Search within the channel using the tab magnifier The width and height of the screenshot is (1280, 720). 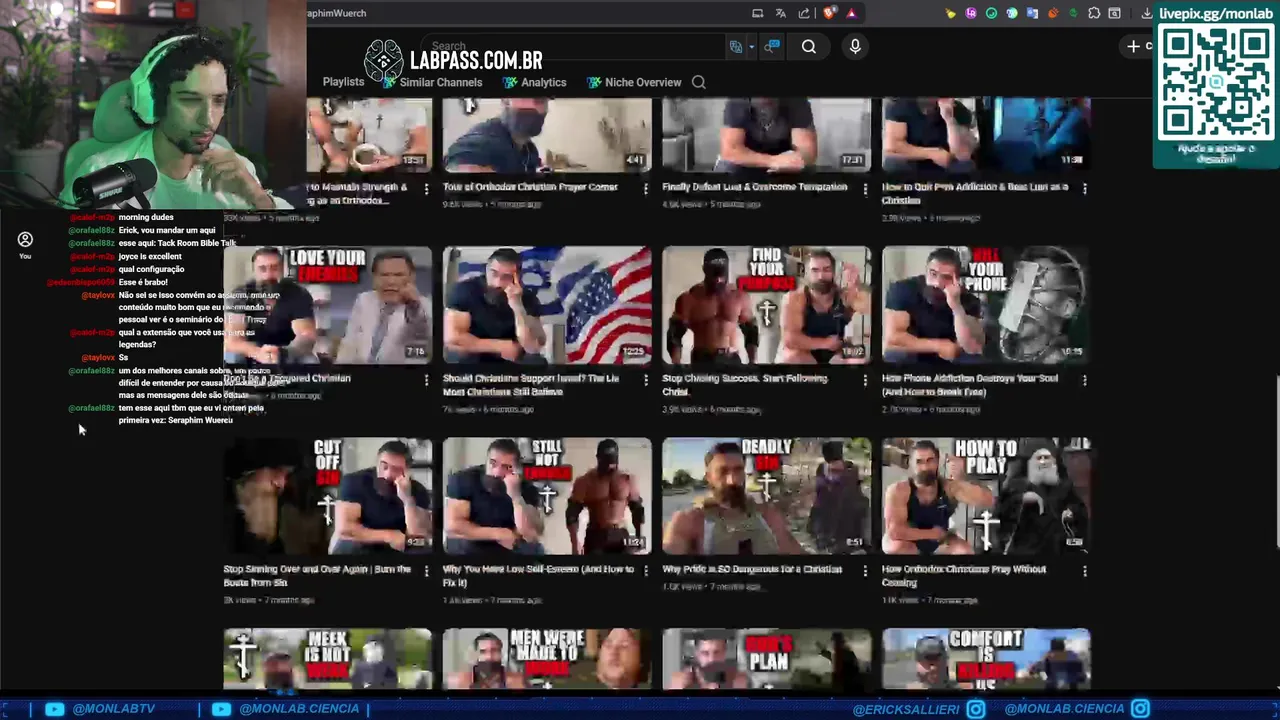(x=699, y=82)
